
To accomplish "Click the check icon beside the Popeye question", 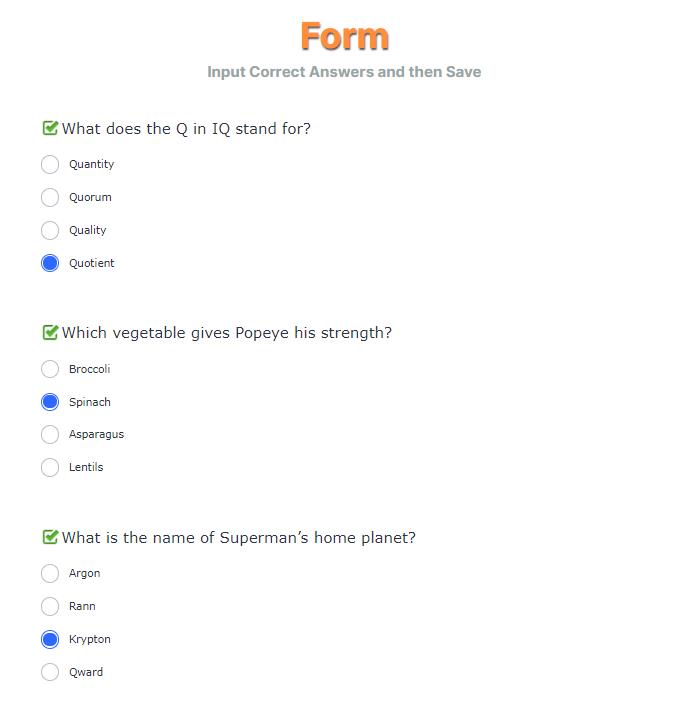I will coord(50,332).
